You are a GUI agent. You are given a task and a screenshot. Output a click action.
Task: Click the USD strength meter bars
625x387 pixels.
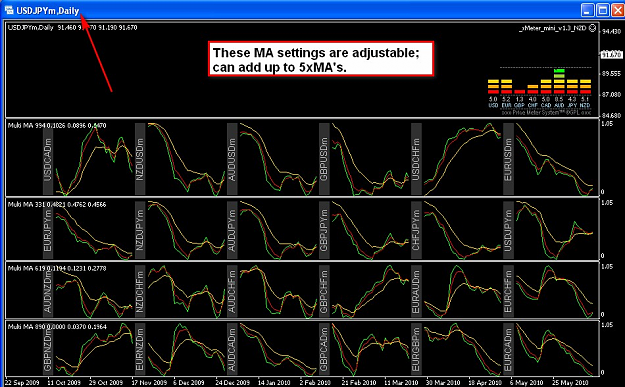point(493,86)
